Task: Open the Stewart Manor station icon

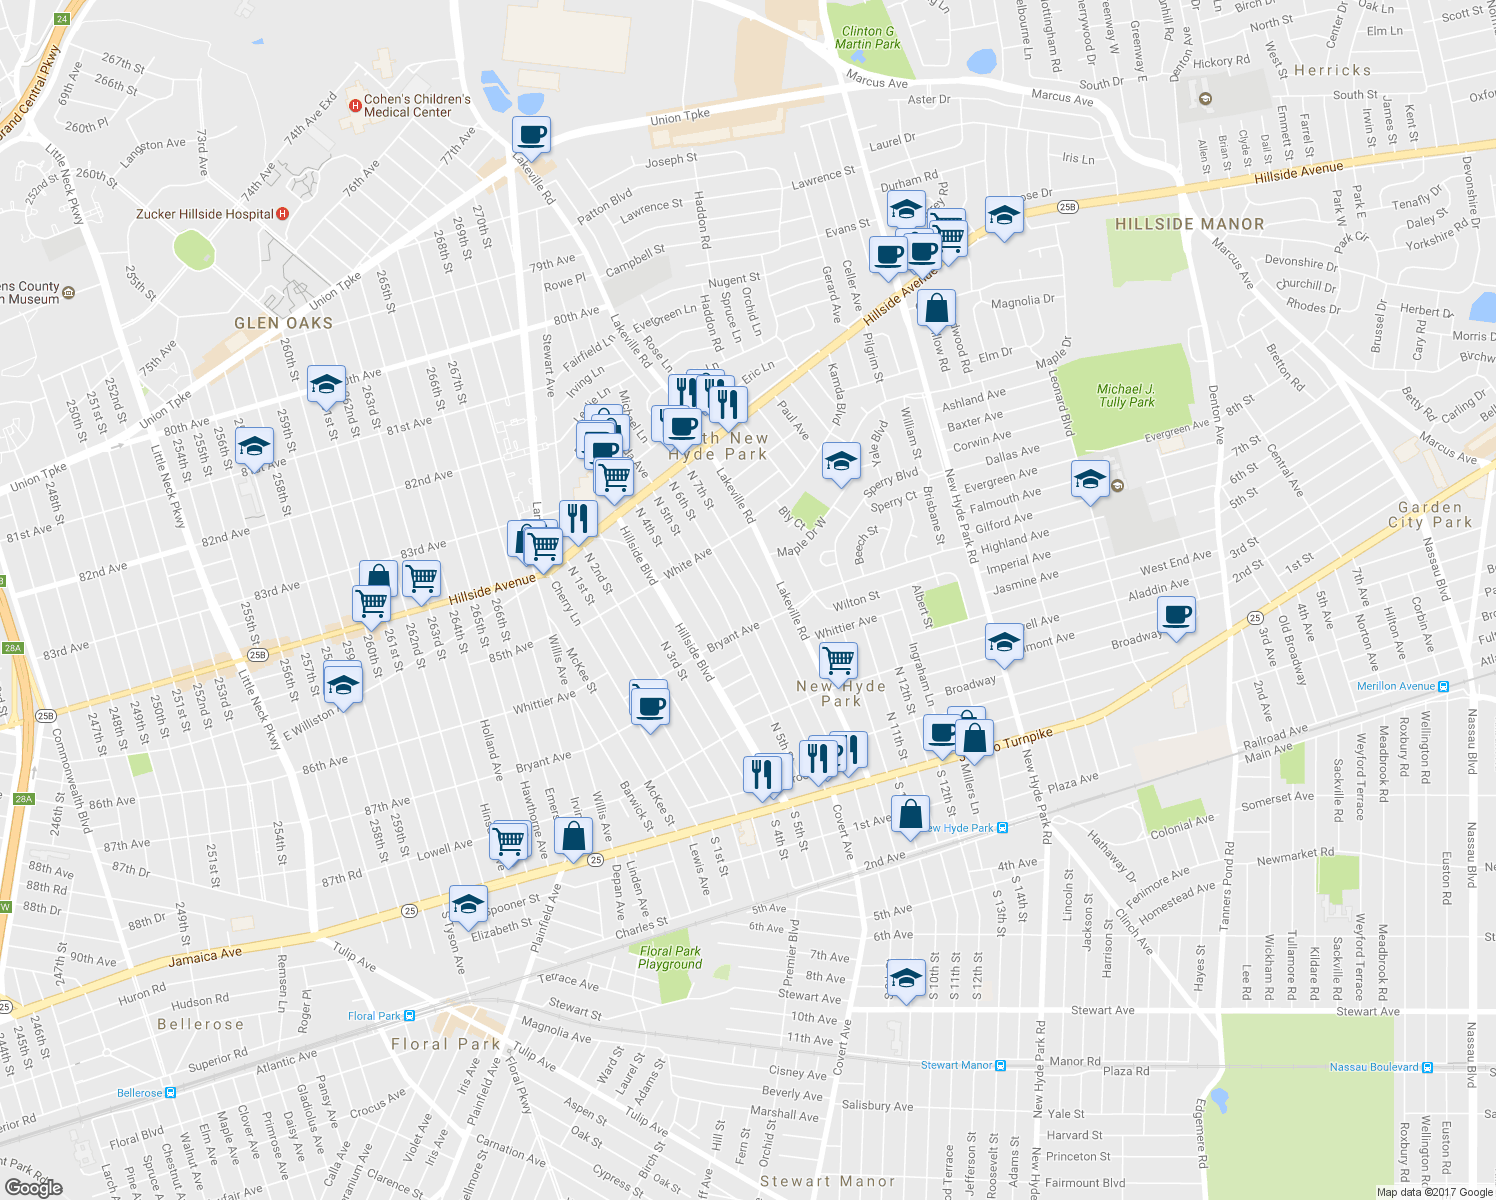Action: point(1001,1065)
